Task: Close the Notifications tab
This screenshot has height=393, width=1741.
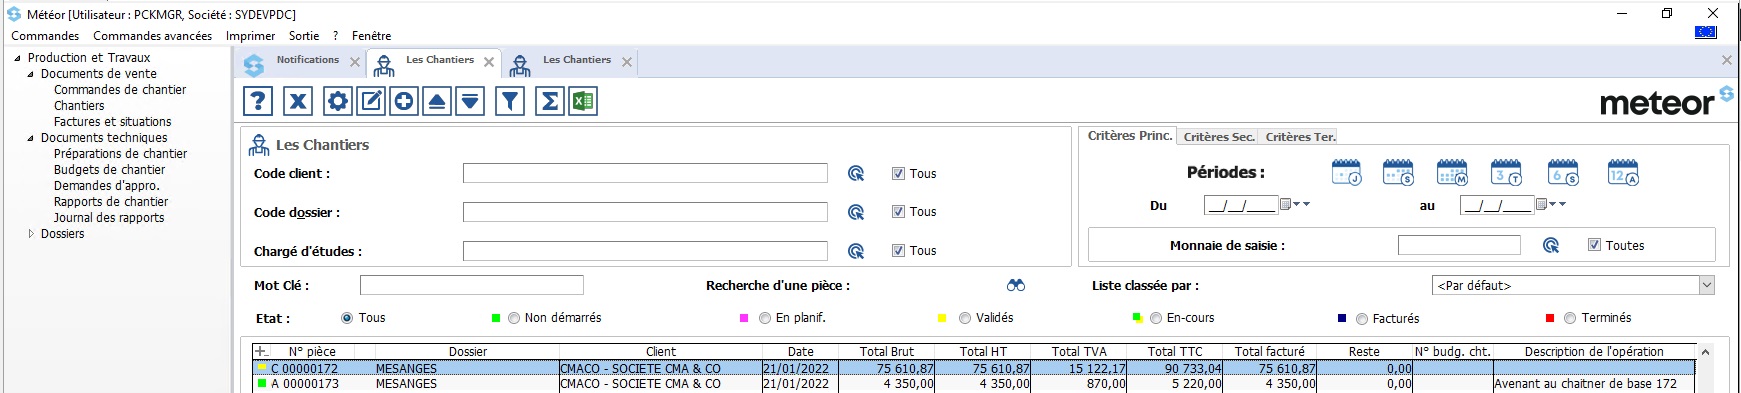Action: coord(355,62)
